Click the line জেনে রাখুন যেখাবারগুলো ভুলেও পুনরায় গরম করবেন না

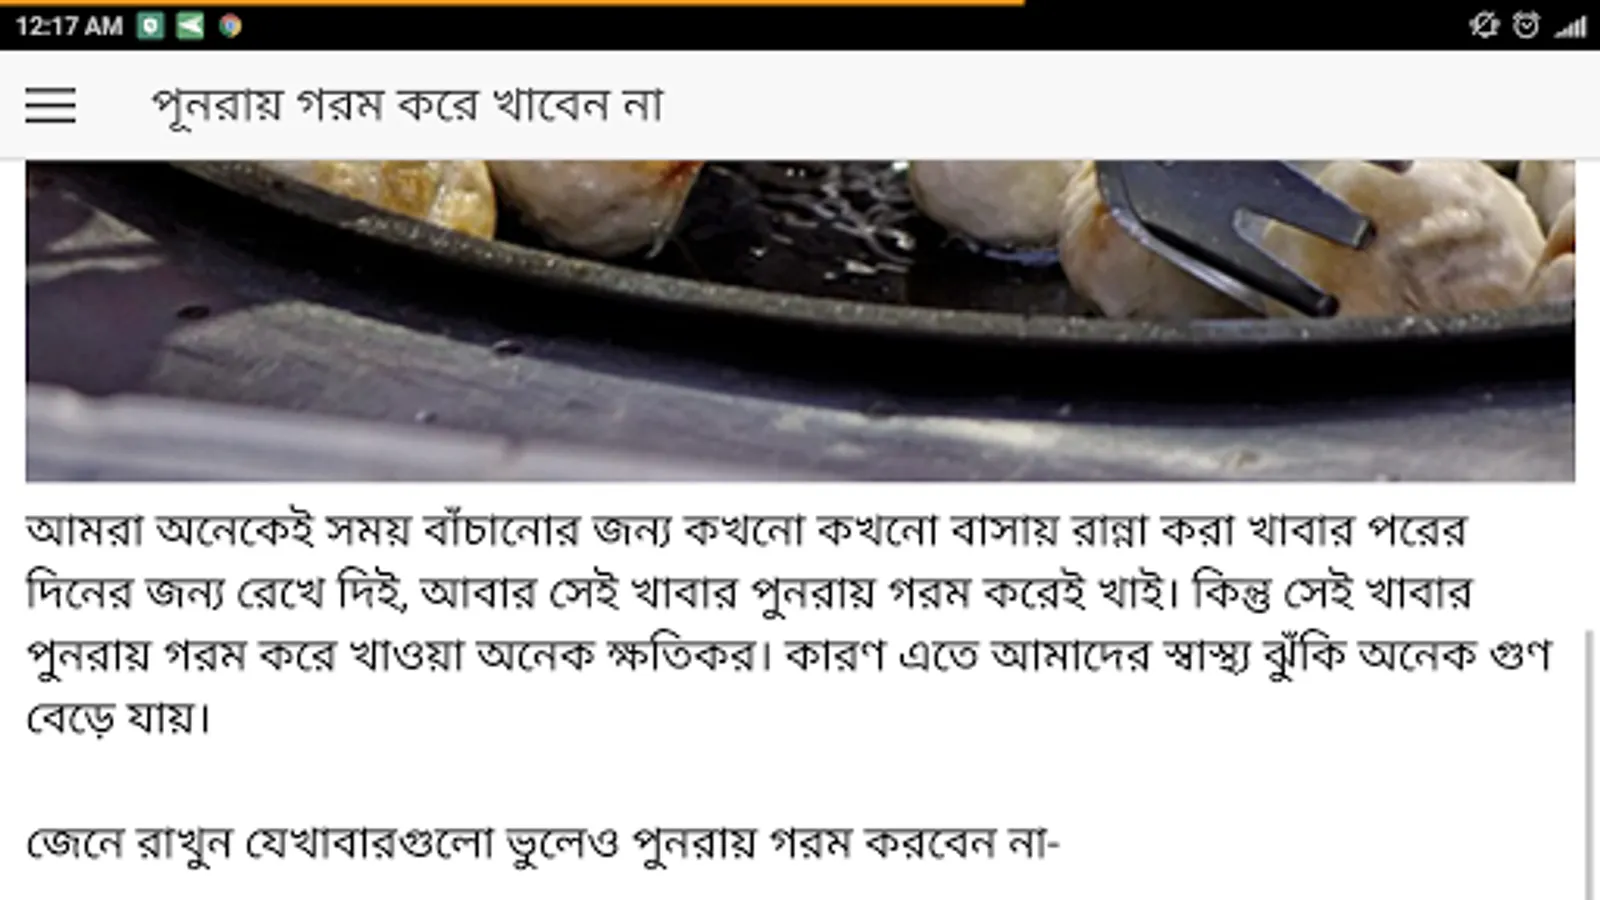tap(542, 844)
